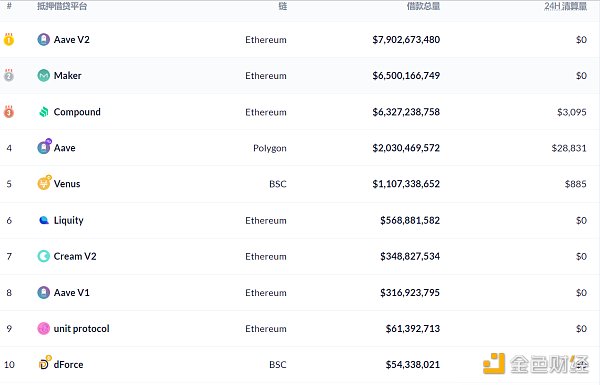This screenshot has height=385, width=600.
Task: Click the Cream V2 logo icon
Action: point(44,256)
